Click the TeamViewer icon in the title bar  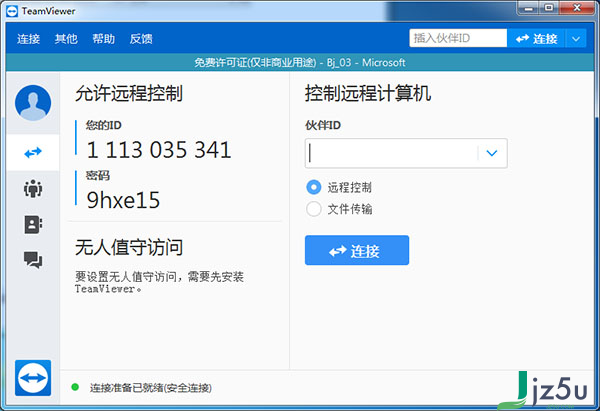tap(10, 11)
